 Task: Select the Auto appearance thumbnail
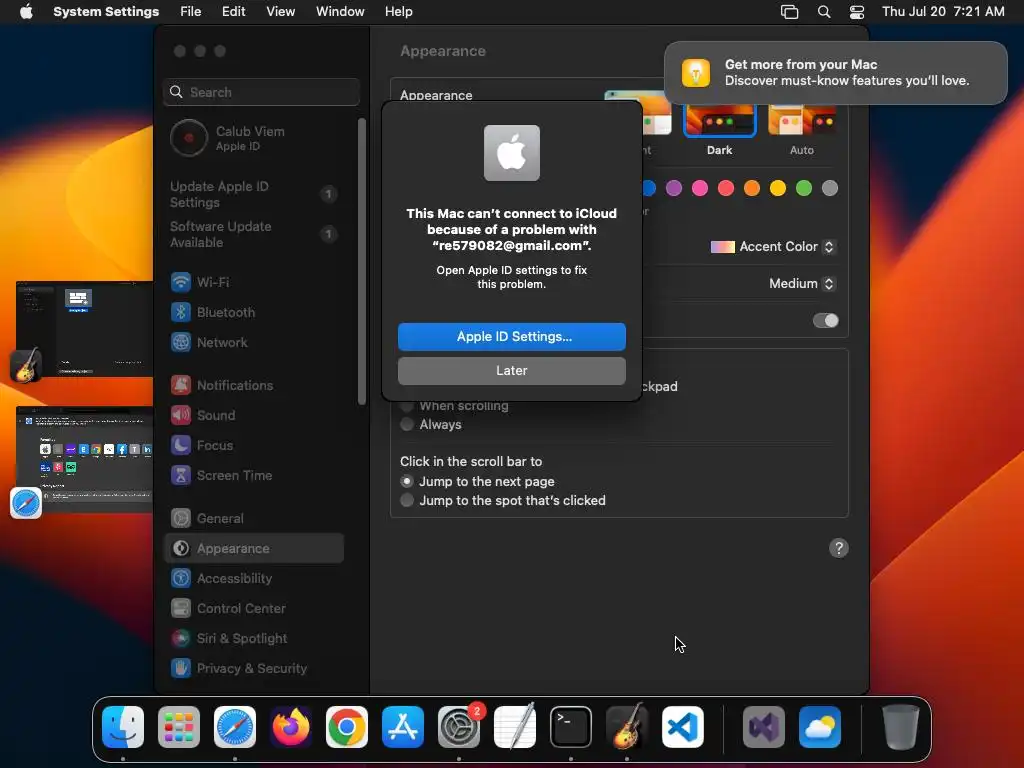[x=802, y=120]
